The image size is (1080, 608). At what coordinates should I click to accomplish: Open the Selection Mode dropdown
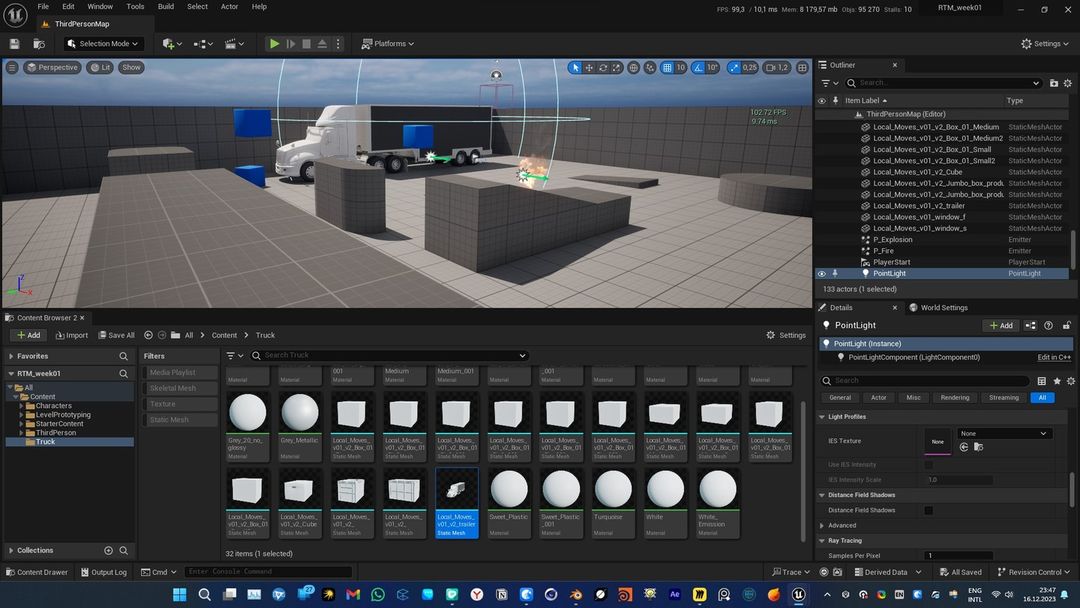(104, 43)
